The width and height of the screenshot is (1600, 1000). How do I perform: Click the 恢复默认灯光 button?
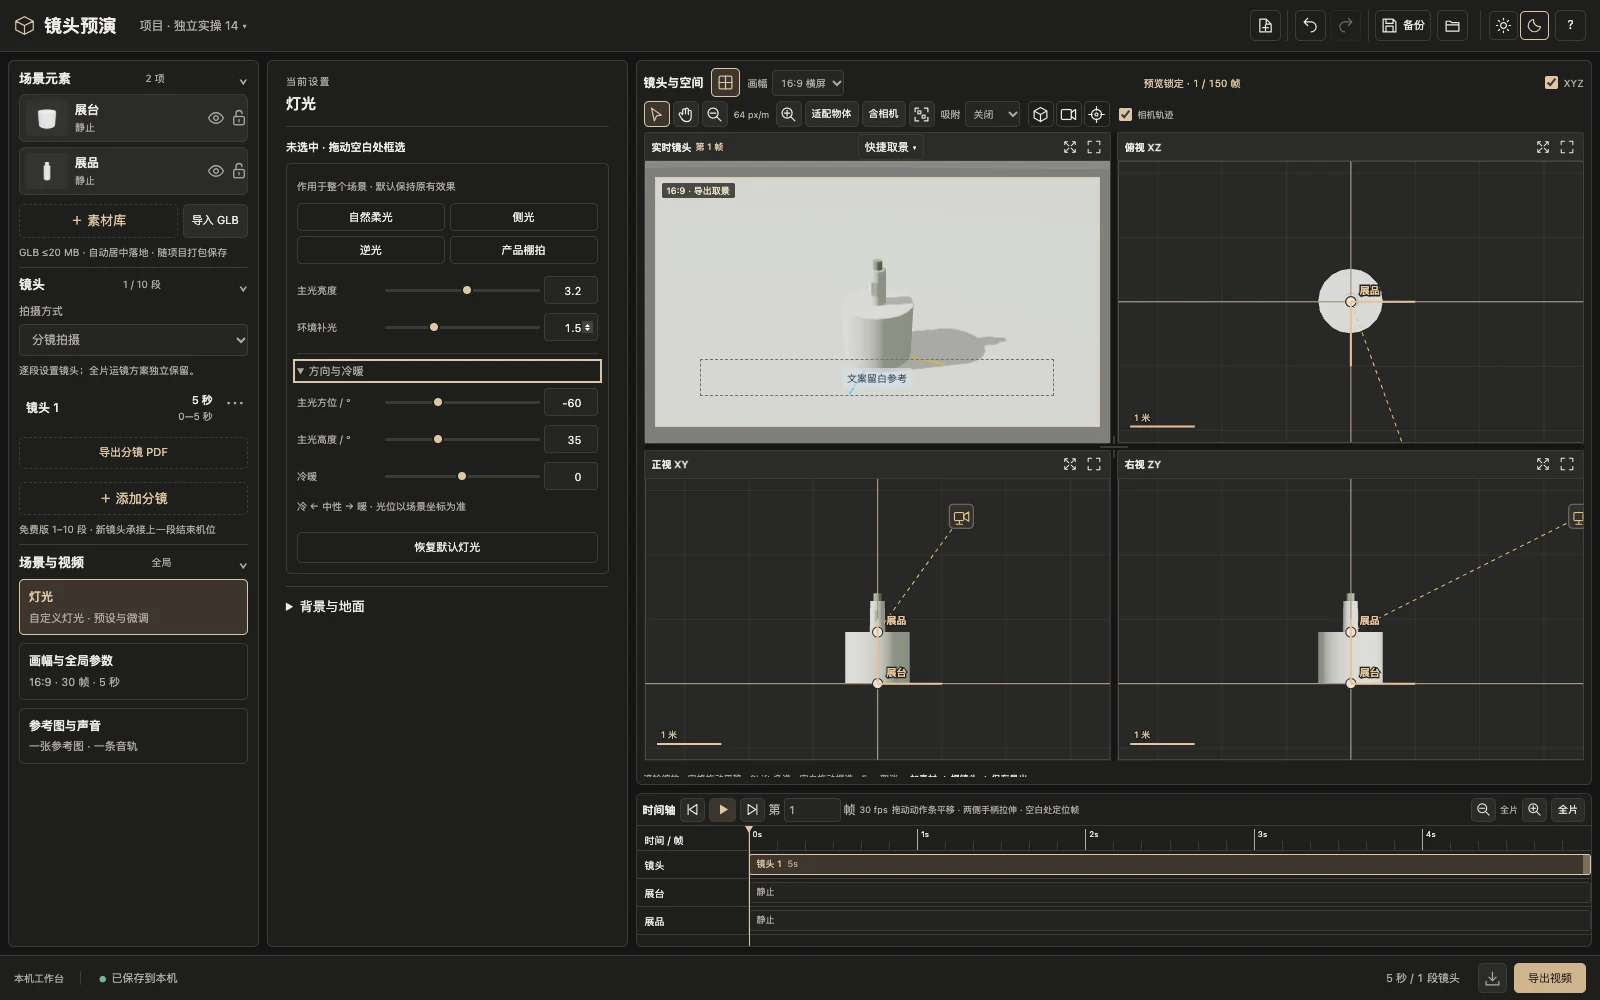click(447, 547)
